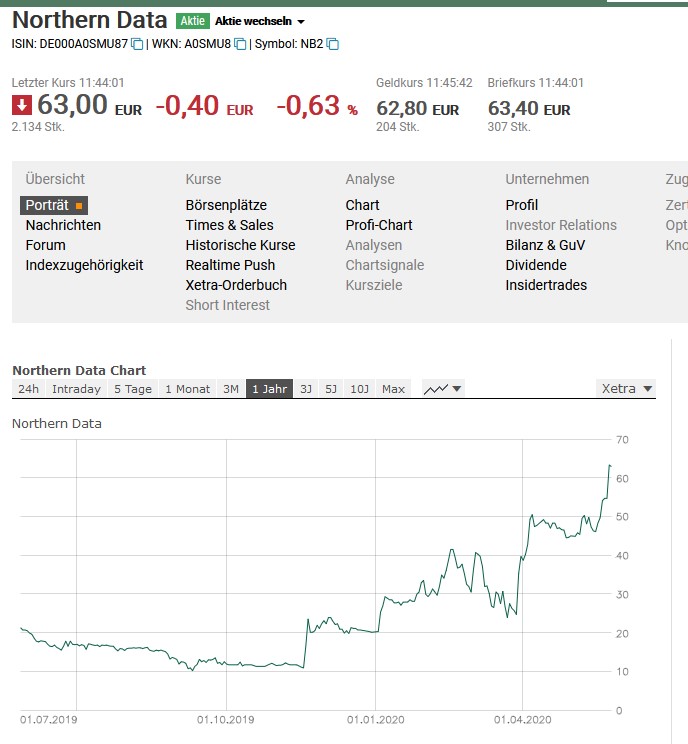This screenshot has width=688, height=744.
Task: Open Realtime Push
Action: pos(230,265)
